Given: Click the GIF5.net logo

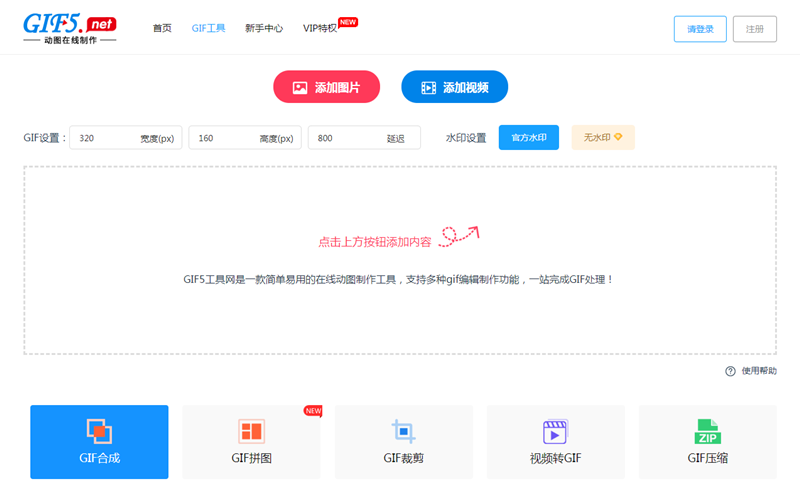Looking at the screenshot, I should tap(70, 28).
